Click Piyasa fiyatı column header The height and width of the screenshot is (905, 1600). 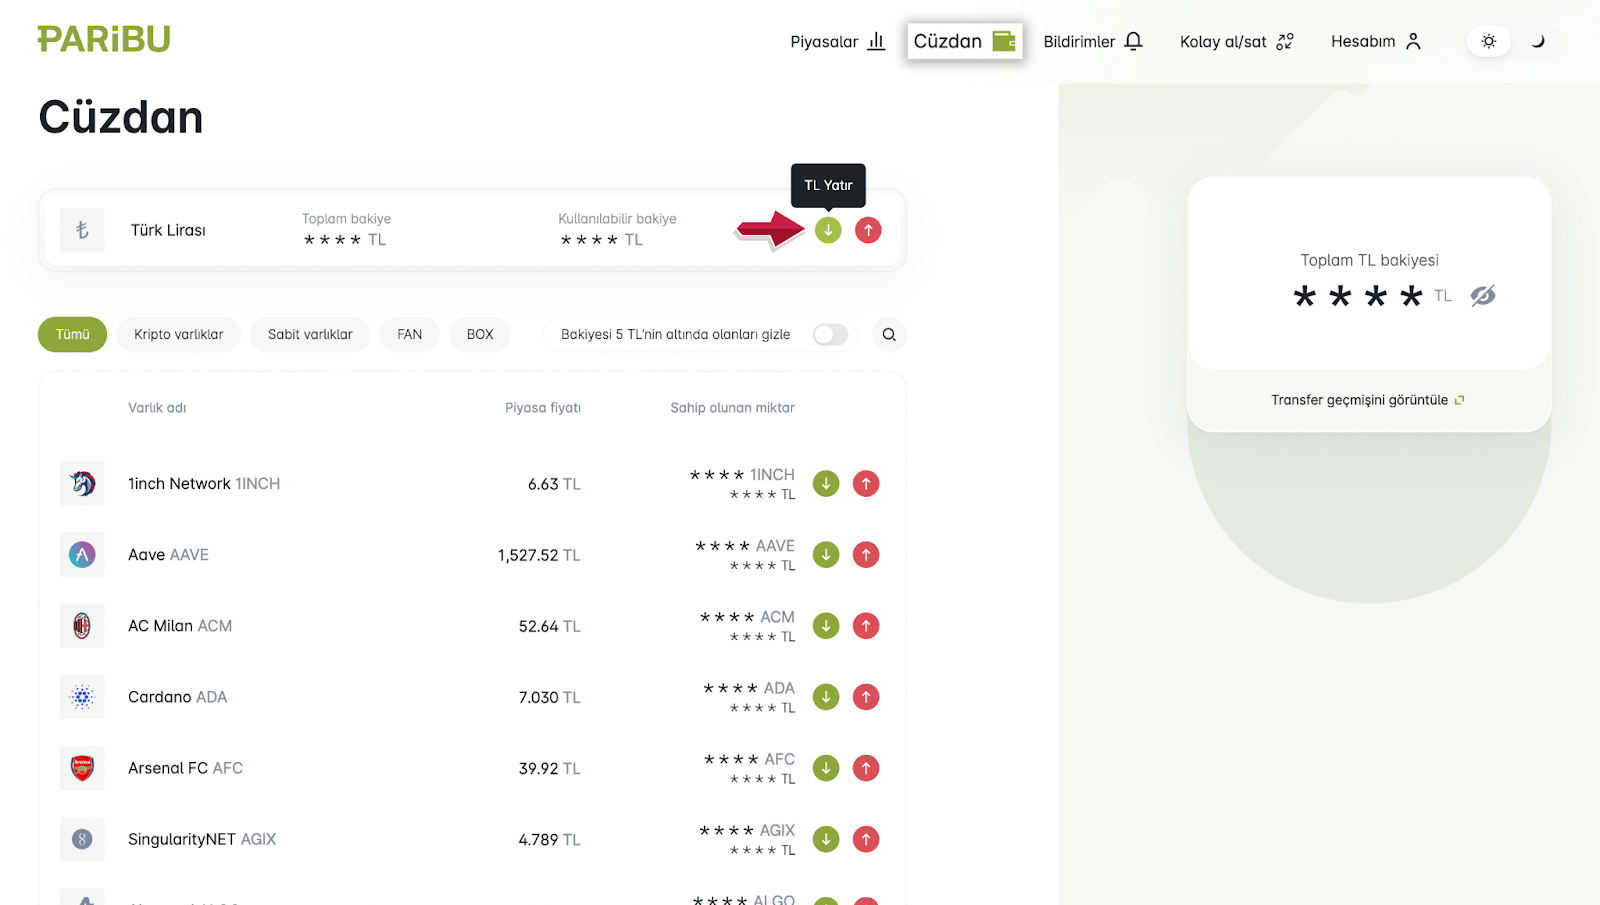[543, 408]
